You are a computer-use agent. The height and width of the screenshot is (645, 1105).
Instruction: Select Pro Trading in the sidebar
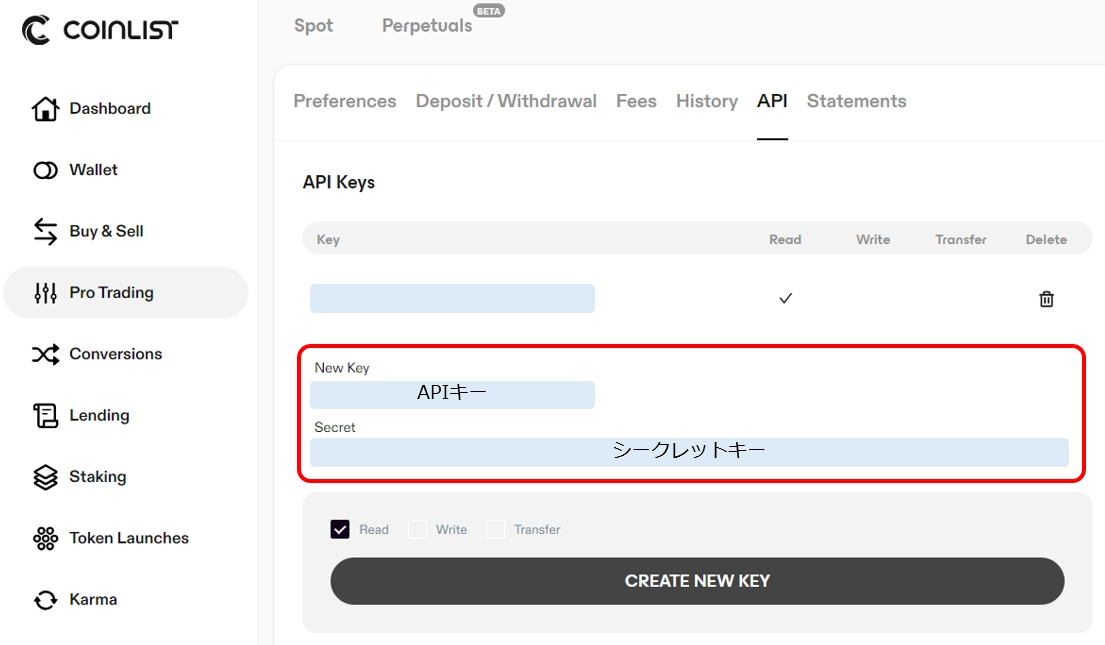tap(126, 293)
